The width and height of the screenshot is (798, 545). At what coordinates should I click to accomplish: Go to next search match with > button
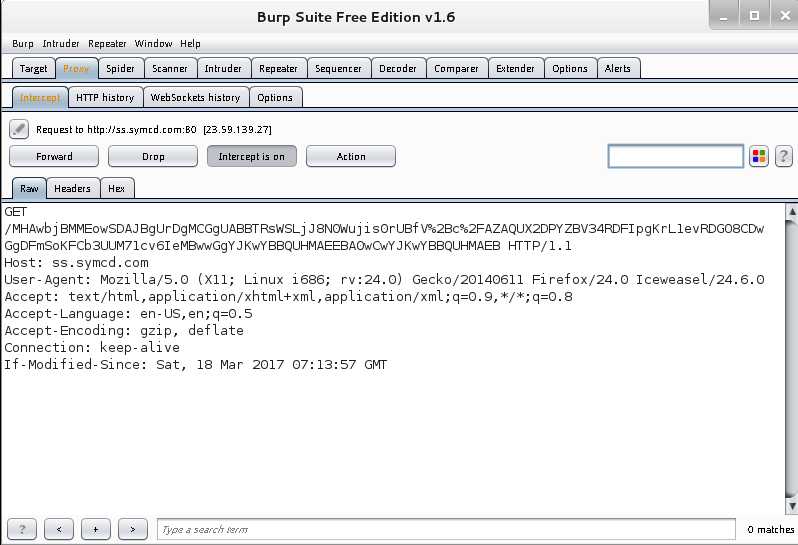click(133, 529)
